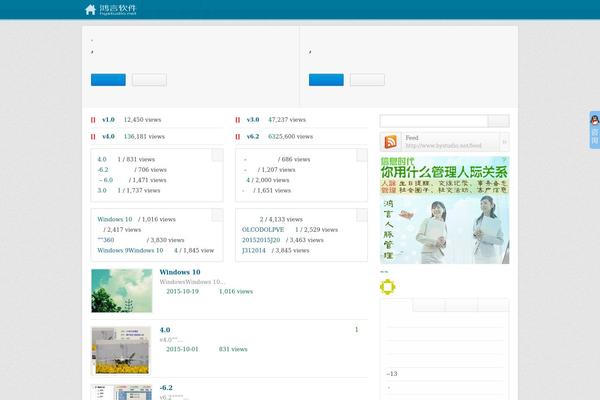Click the '–13' entry in sidebar list

point(392,374)
